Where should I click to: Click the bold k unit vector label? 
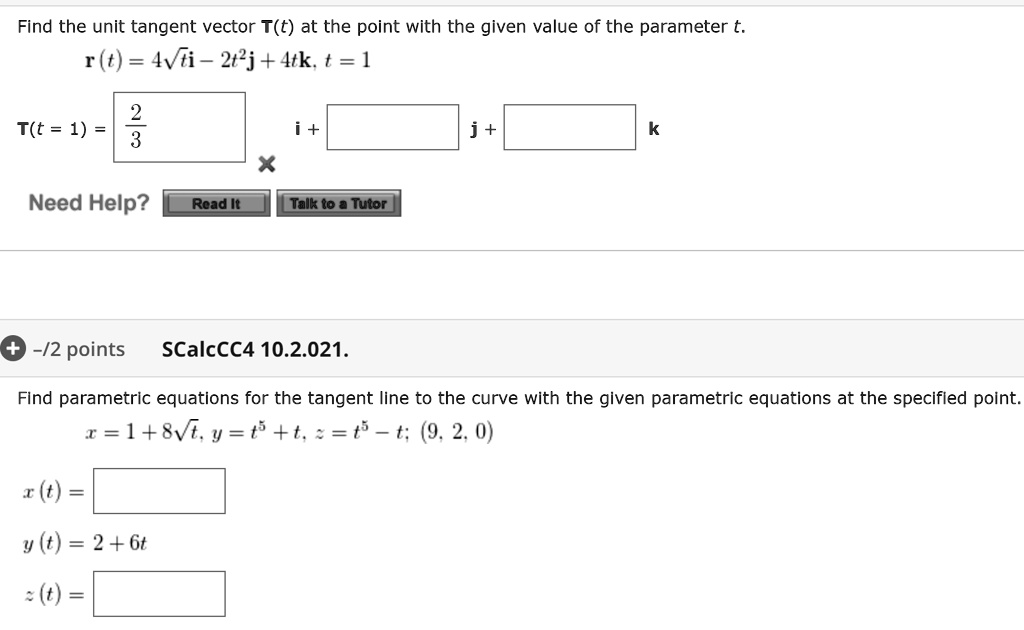tap(654, 129)
